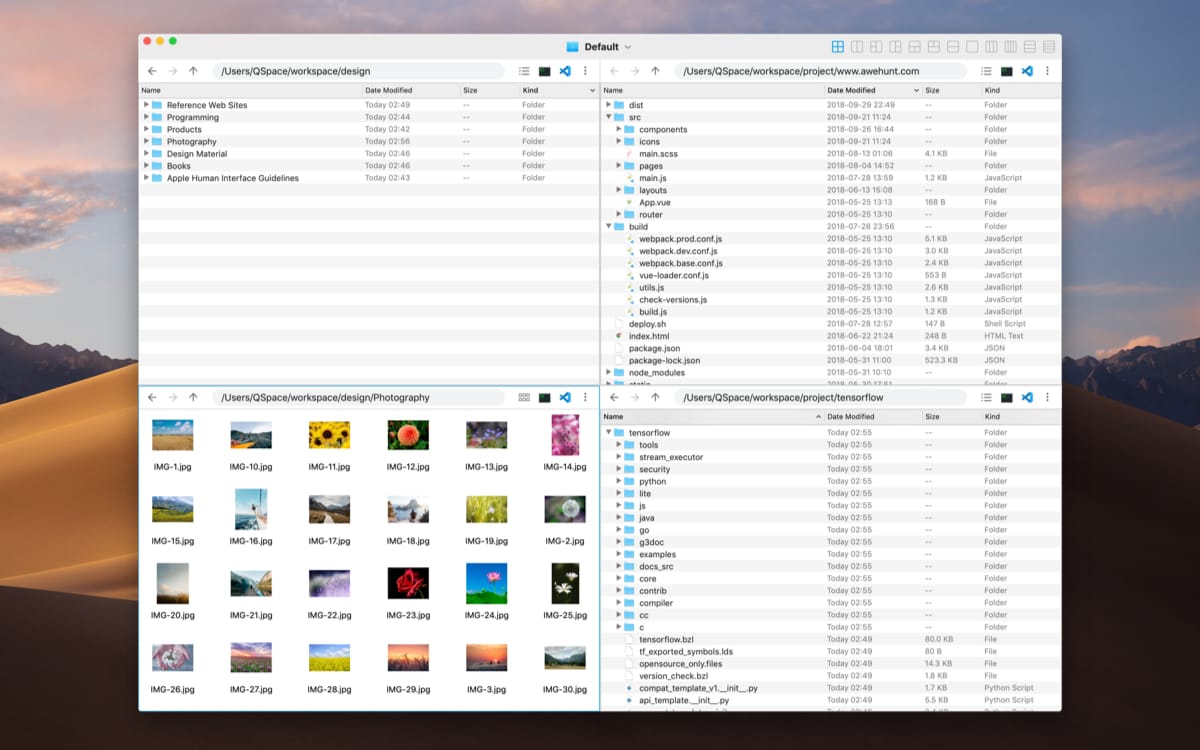
Task: Change view mode in tensorflow pane
Action: point(986,397)
